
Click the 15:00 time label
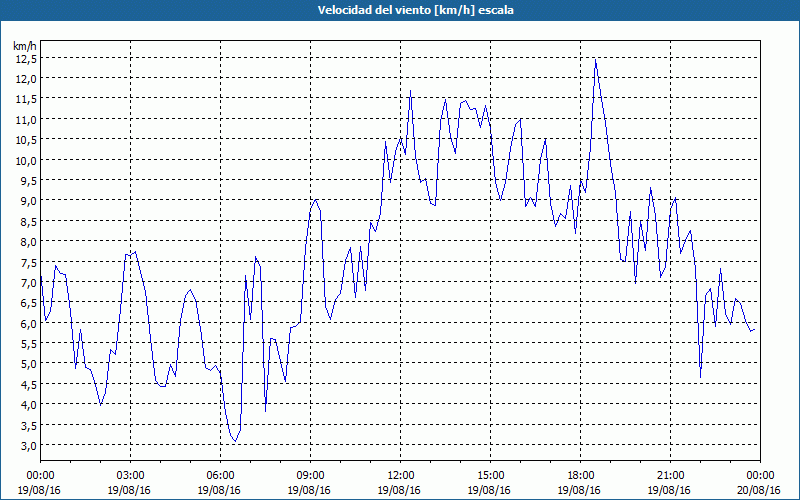pyautogui.click(x=490, y=476)
